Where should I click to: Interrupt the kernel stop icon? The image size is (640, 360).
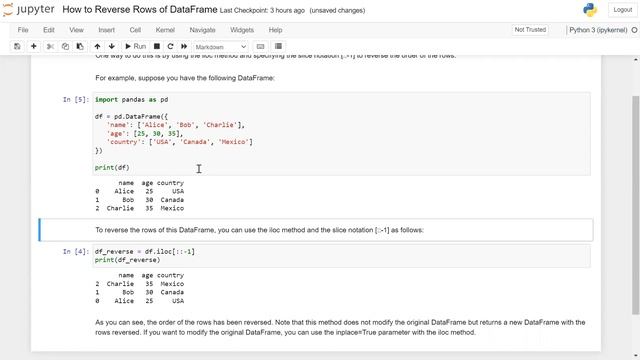pos(157,47)
